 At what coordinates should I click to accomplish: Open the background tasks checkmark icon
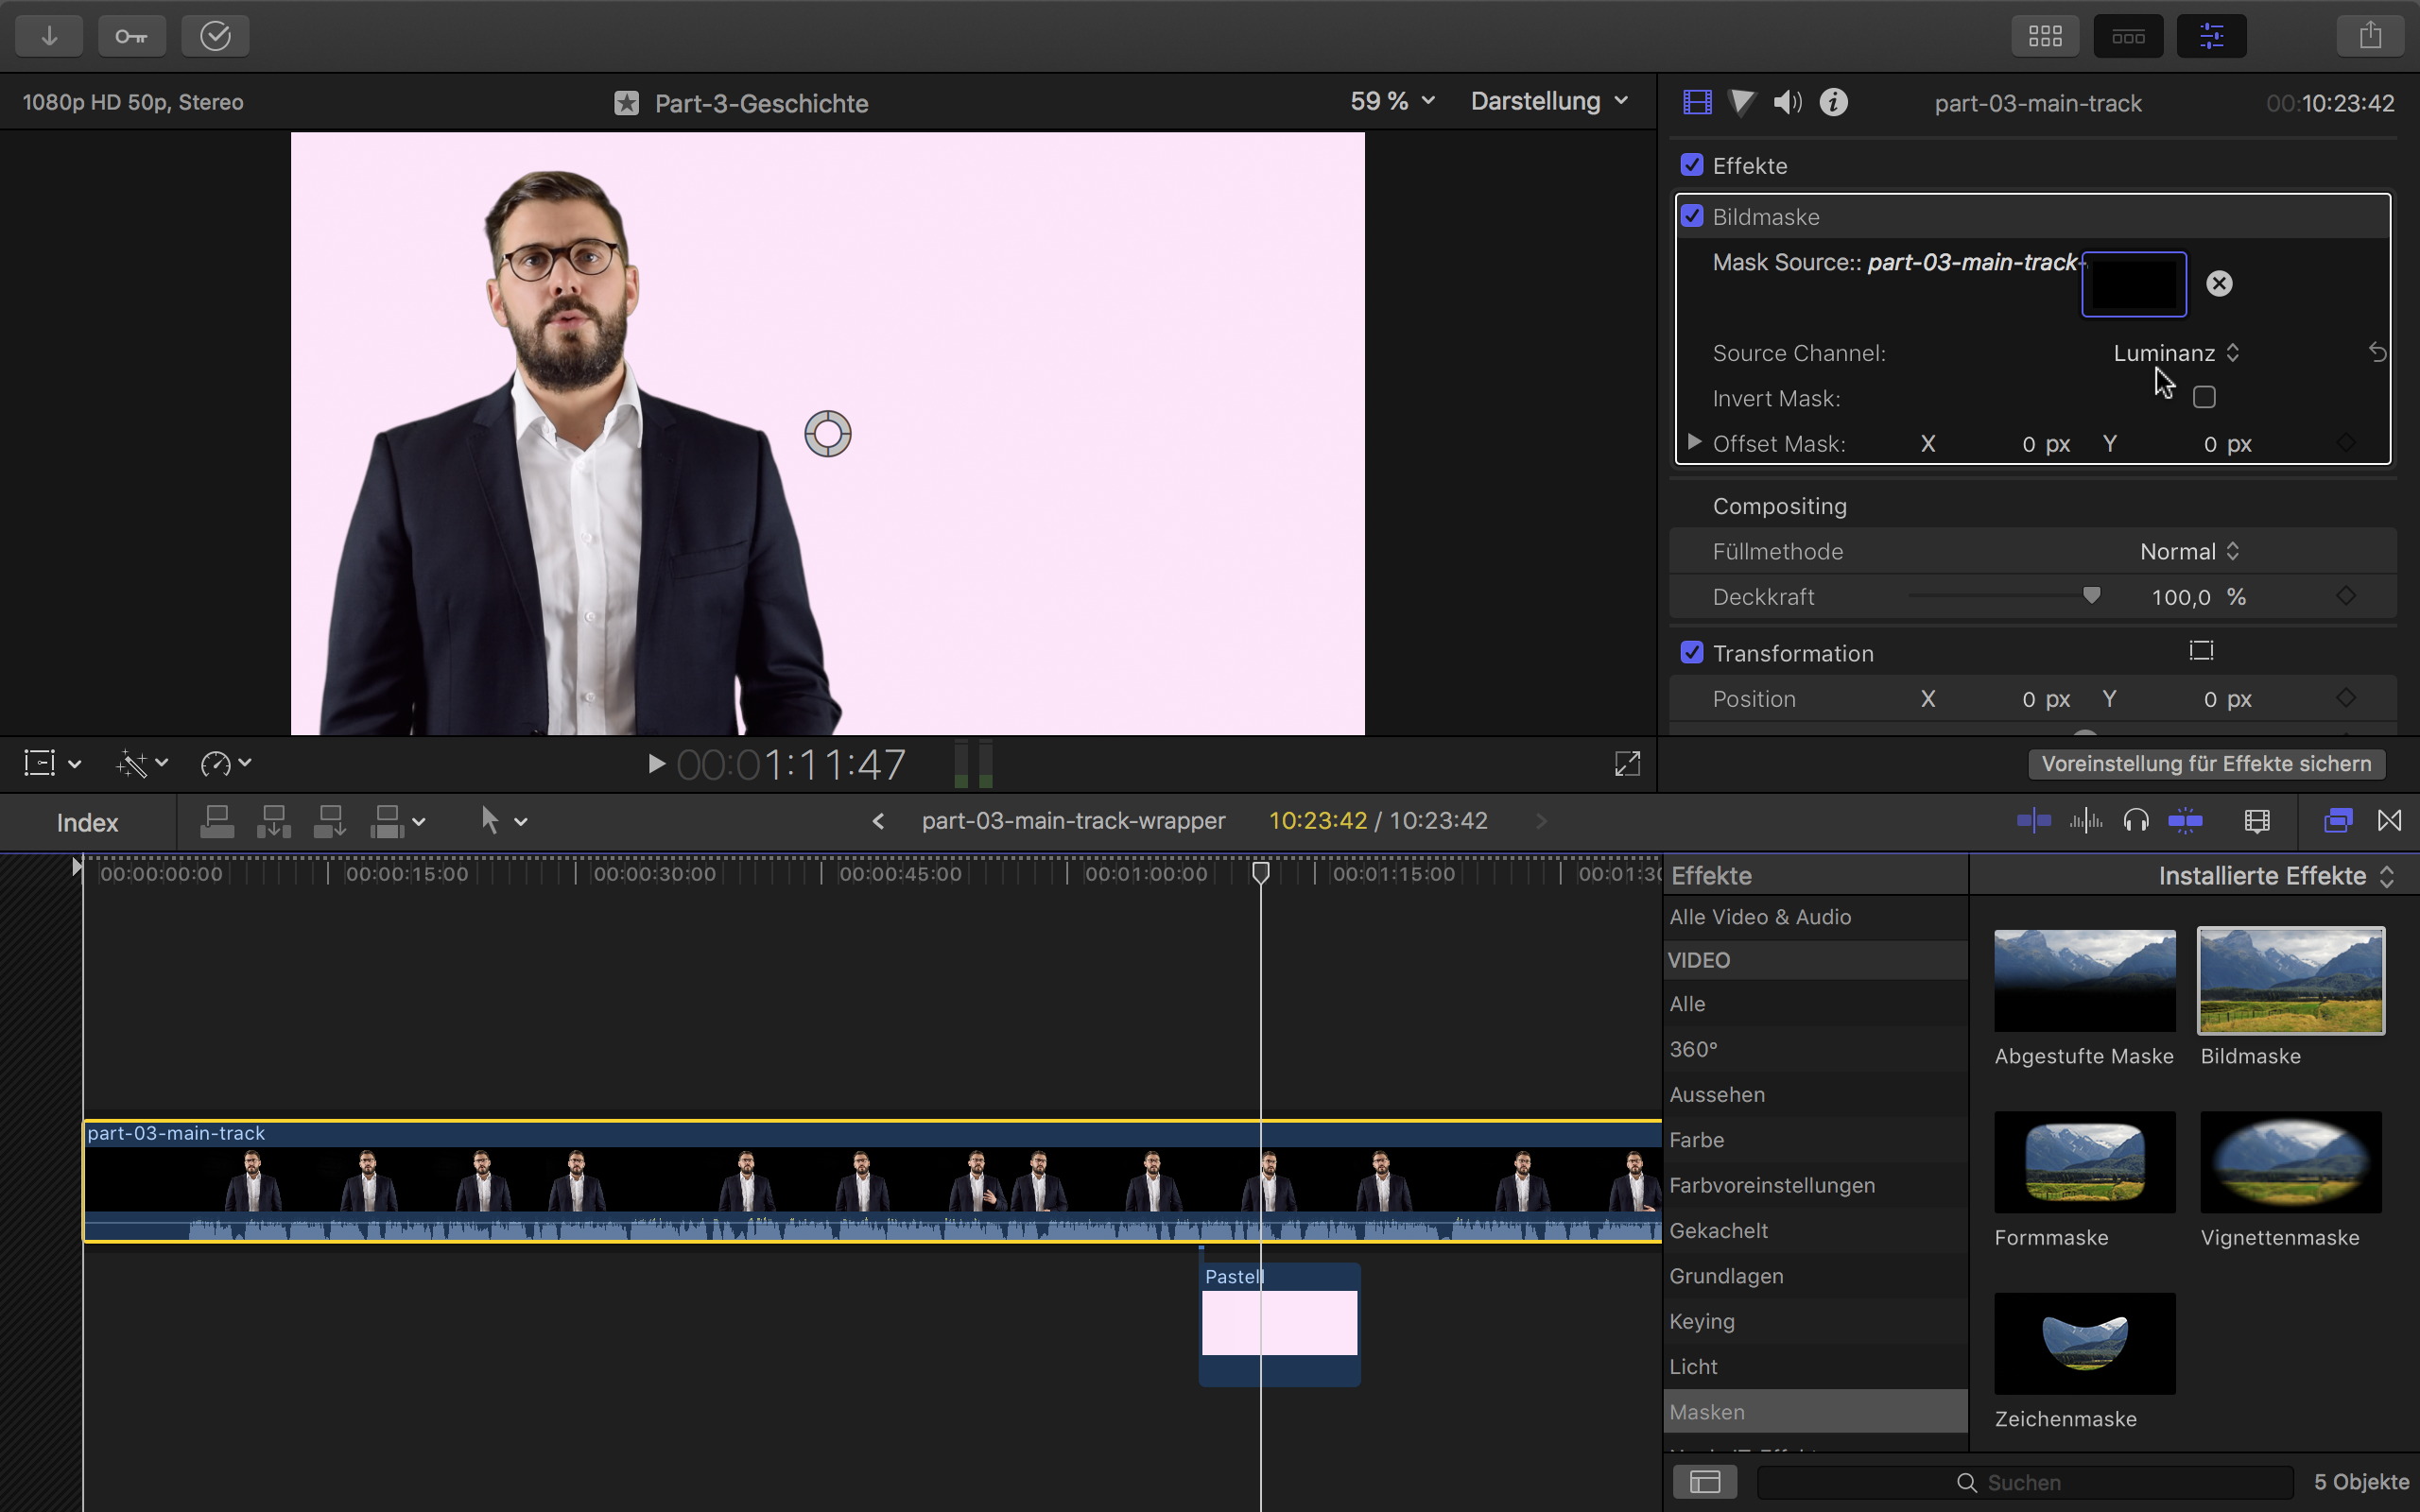[x=215, y=36]
